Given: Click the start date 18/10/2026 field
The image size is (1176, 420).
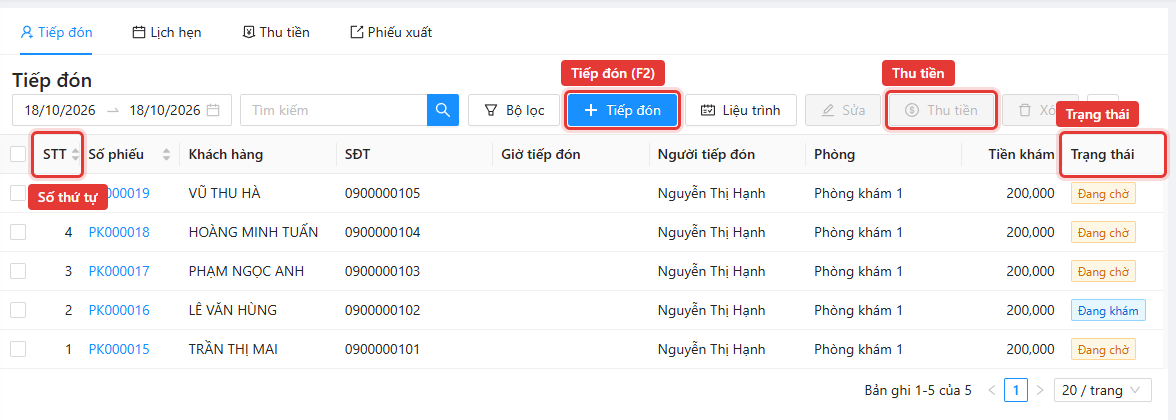Looking at the screenshot, I should (x=60, y=110).
